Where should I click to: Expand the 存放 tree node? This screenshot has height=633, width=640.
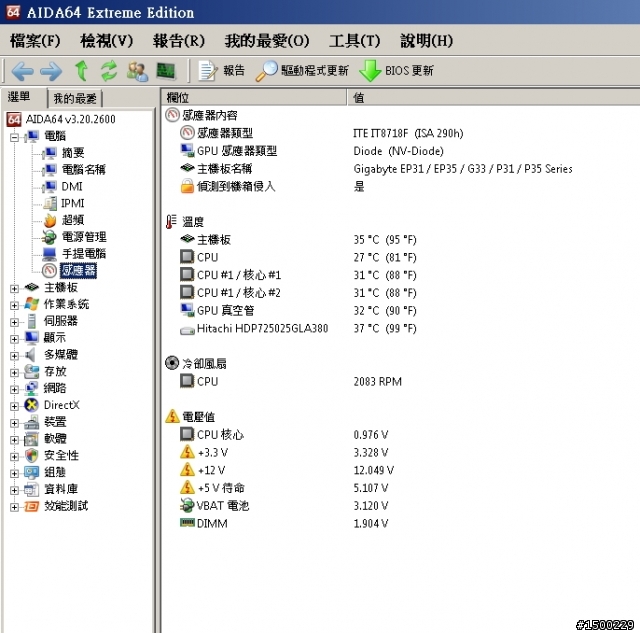click(14, 373)
